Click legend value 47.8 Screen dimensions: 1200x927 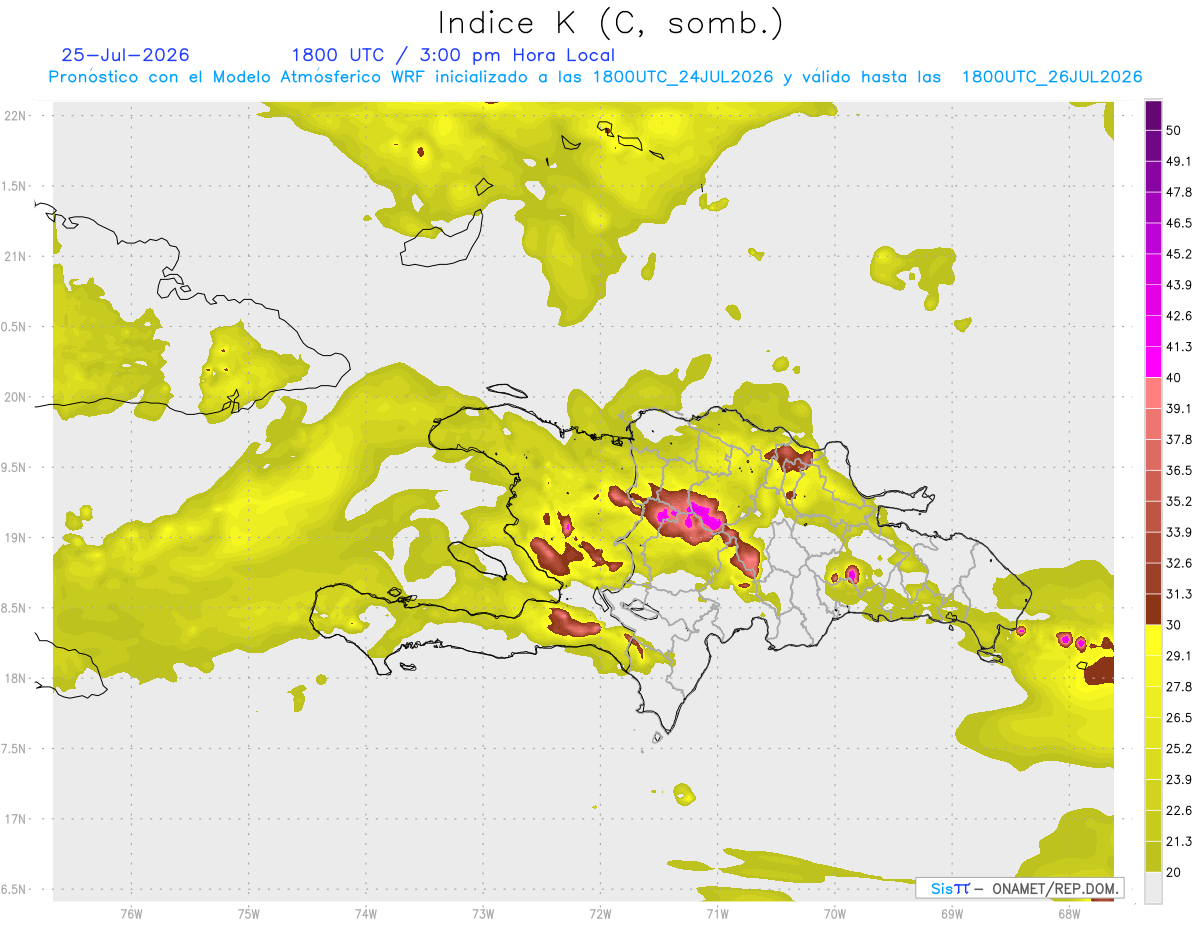[1179, 192]
